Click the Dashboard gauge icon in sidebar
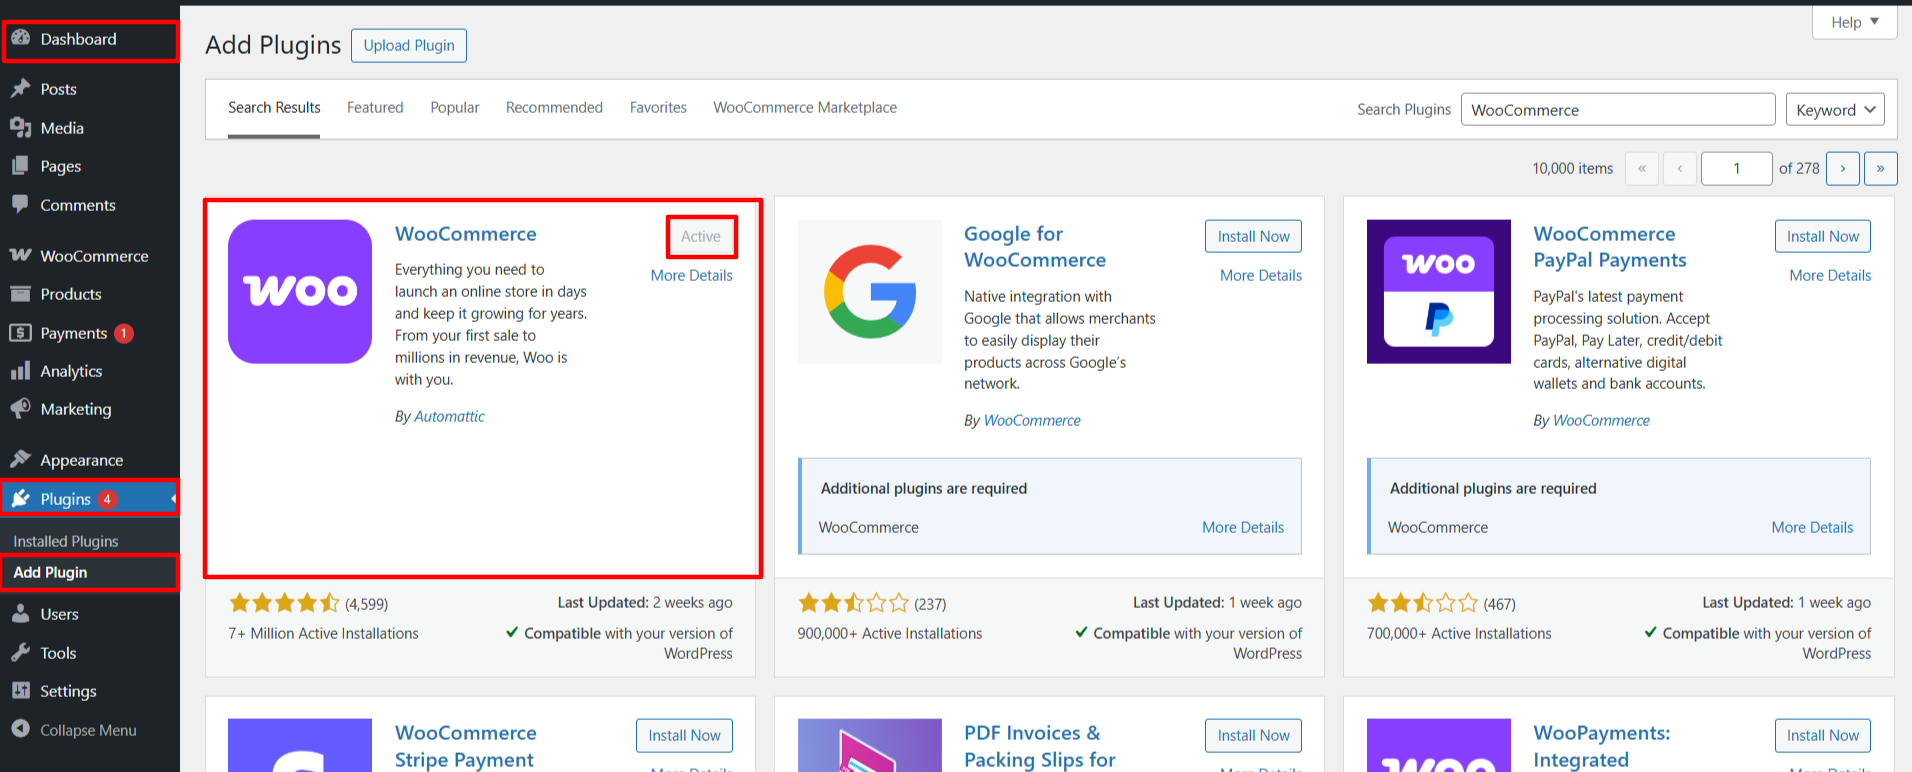Screen dimensions: 1912x772 pos(21,38)
